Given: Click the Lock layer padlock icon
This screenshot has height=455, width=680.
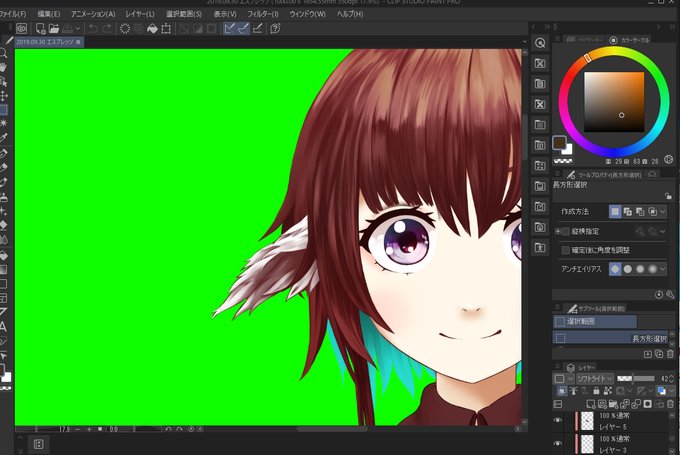Looking at the screenshot, I should point(596,391).
